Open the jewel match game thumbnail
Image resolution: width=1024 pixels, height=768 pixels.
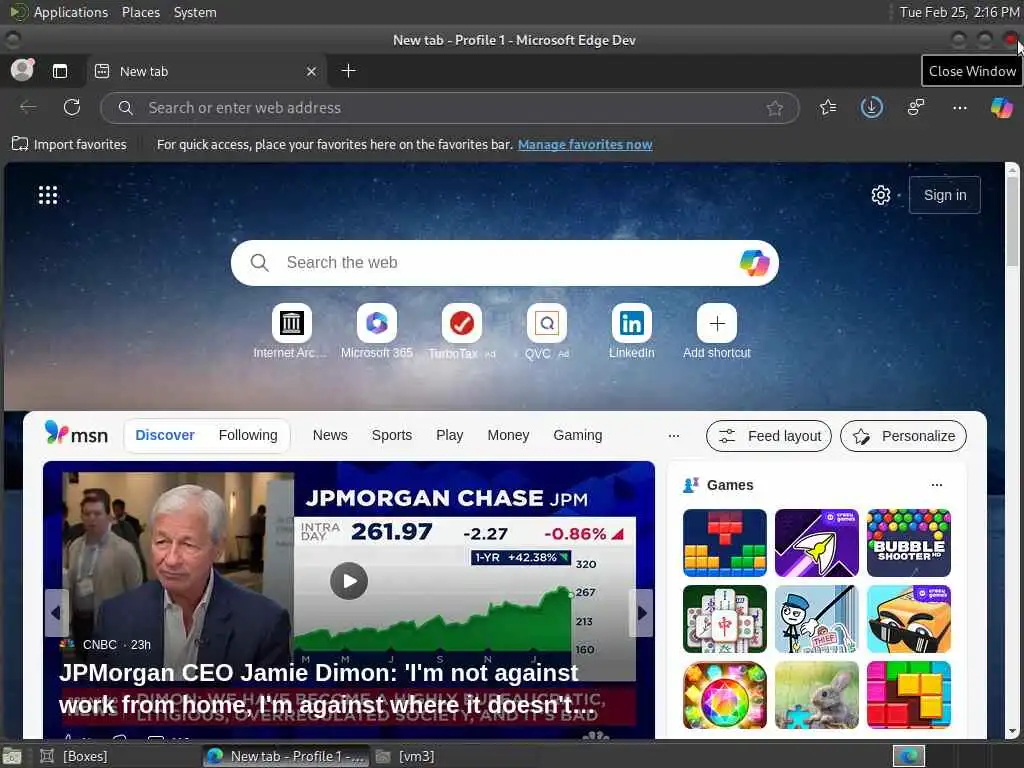coord(724,694)
